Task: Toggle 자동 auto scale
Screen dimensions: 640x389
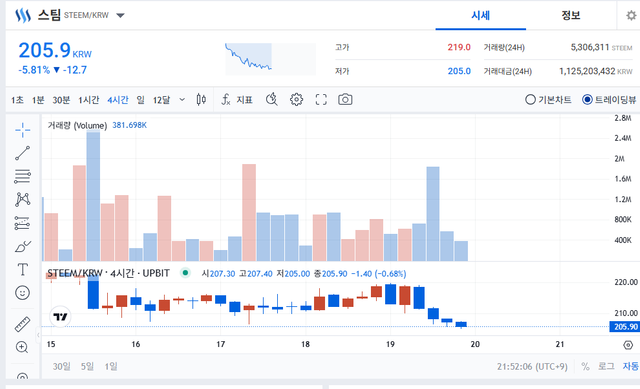Action: (x=630, y=367)
